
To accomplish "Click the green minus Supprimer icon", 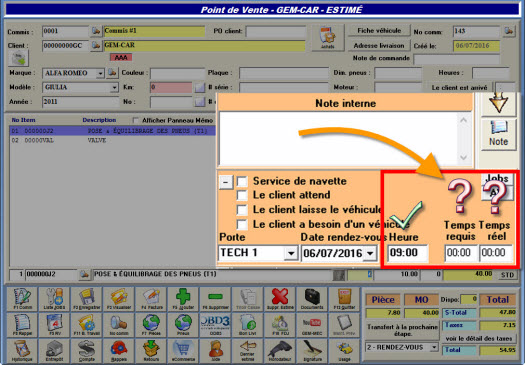I will (x=215, y=298).
